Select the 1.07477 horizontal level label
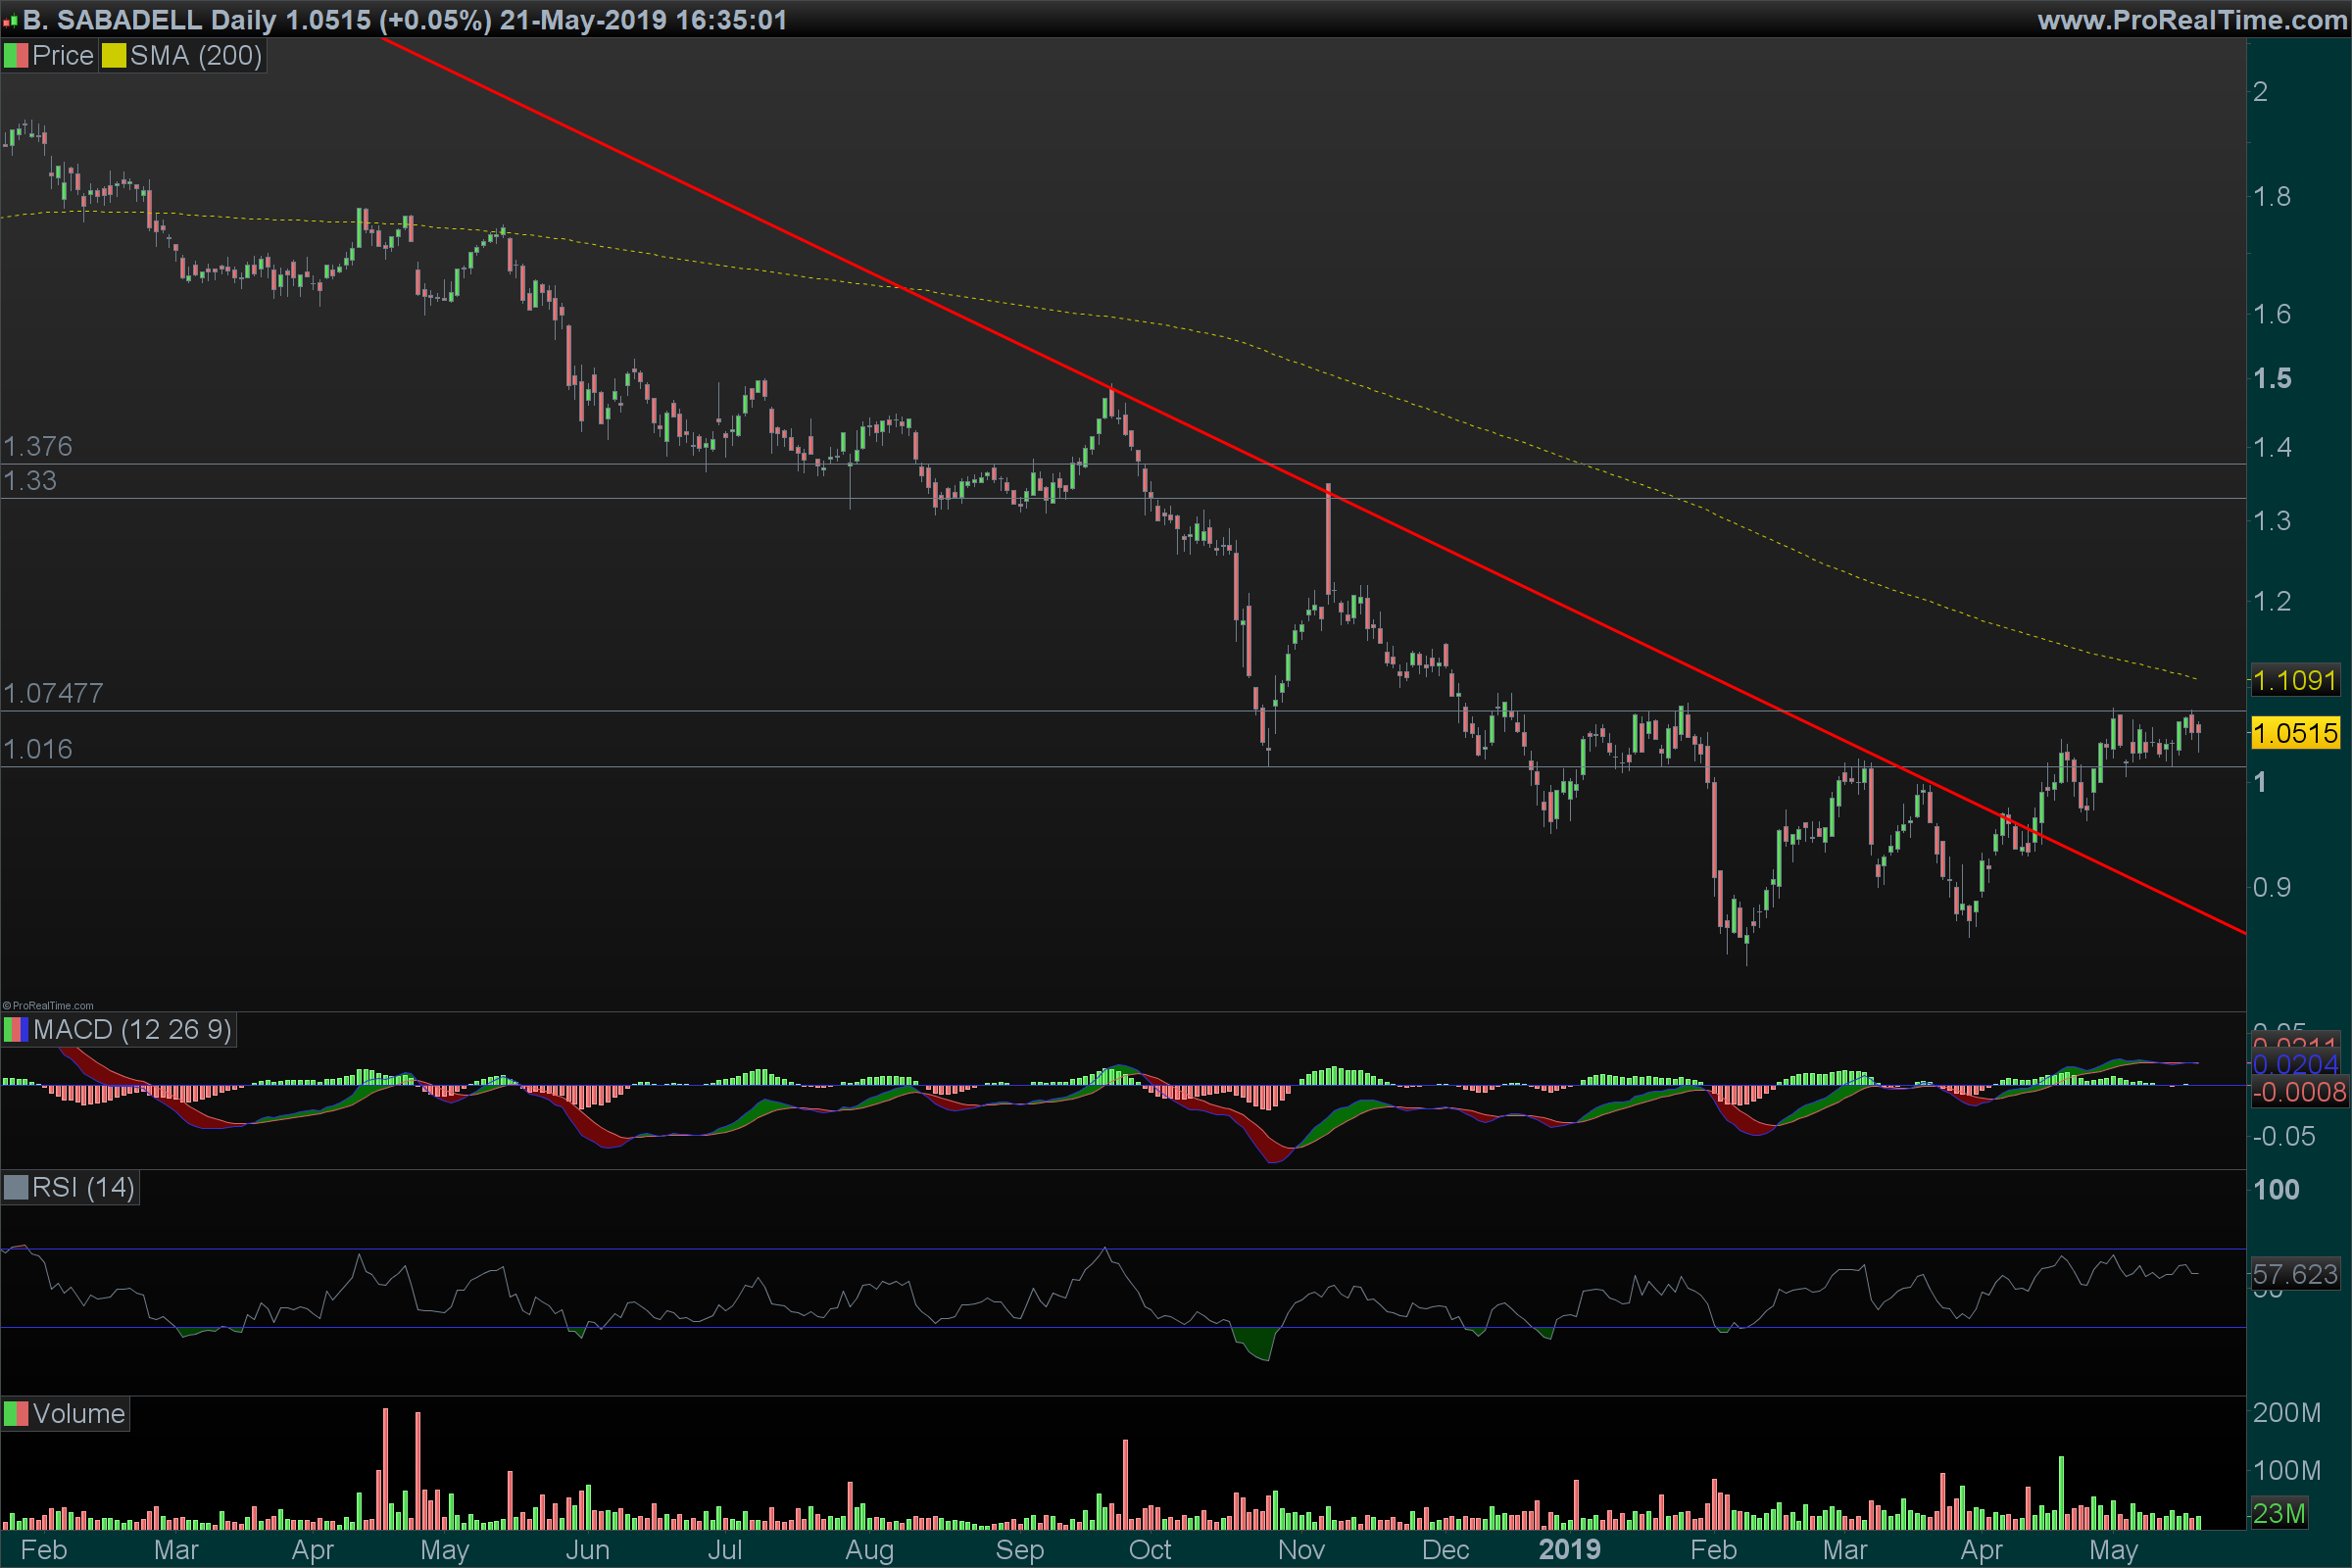This screenshot has height=1568, width=2352. click(x=53, y=693)
